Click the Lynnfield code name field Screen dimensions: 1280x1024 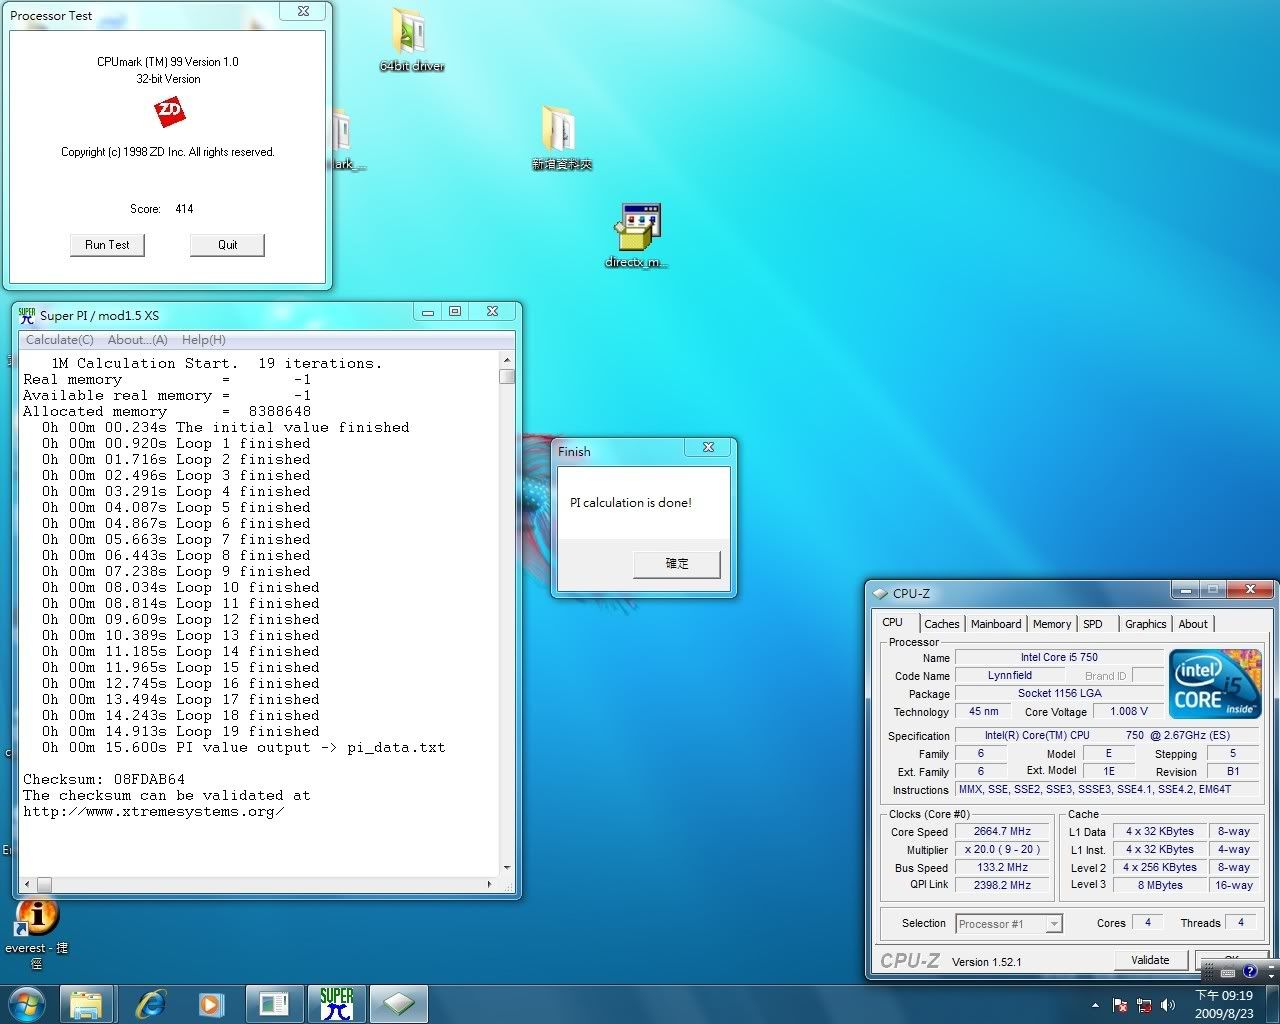1010,675
